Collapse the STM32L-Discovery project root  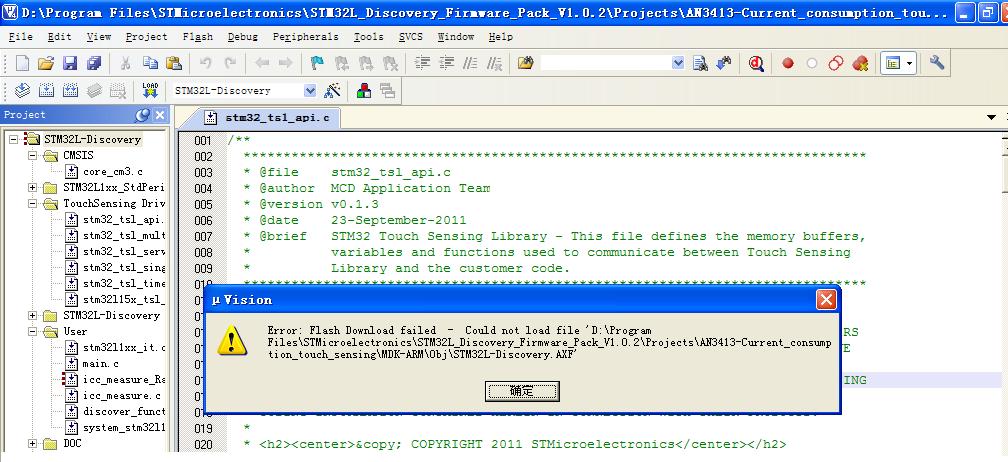(14, 139)
